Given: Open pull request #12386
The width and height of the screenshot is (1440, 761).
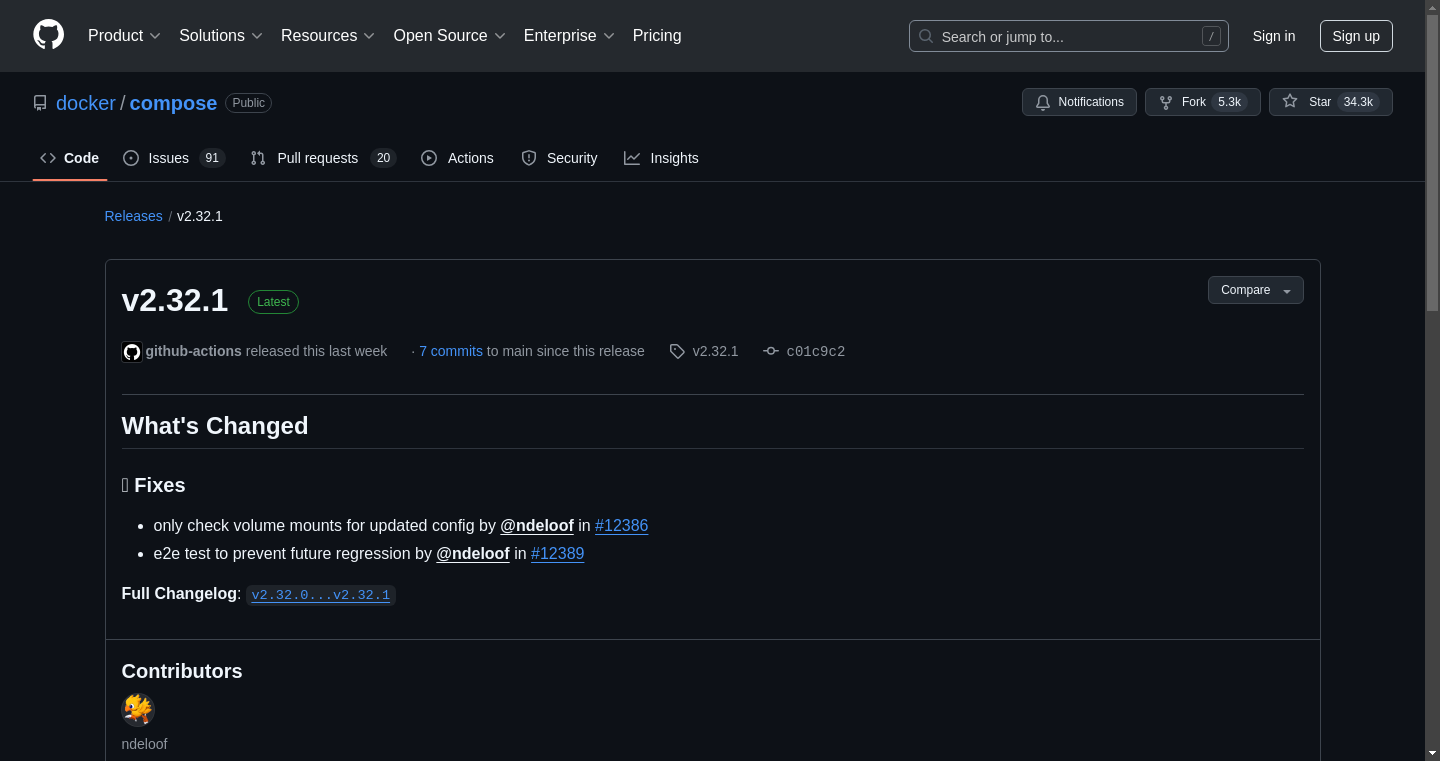Looking at the screenshot, I should click(x=622, y=525).
